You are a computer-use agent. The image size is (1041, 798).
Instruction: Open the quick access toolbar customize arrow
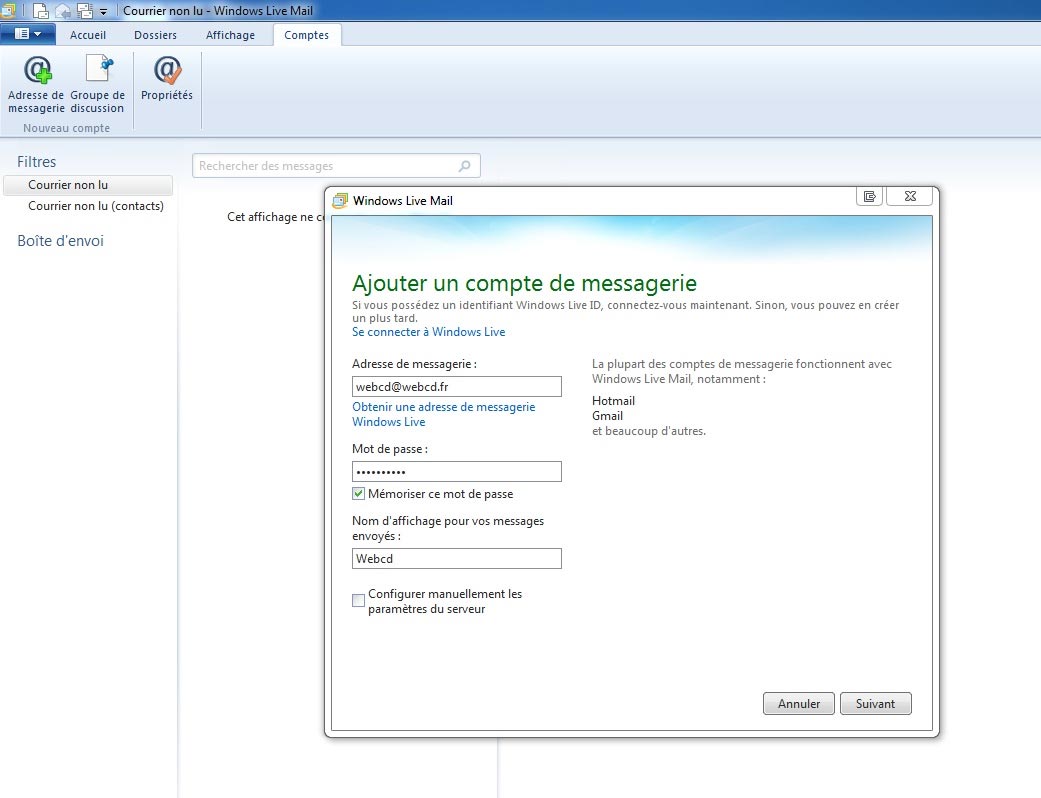(103, 12)
